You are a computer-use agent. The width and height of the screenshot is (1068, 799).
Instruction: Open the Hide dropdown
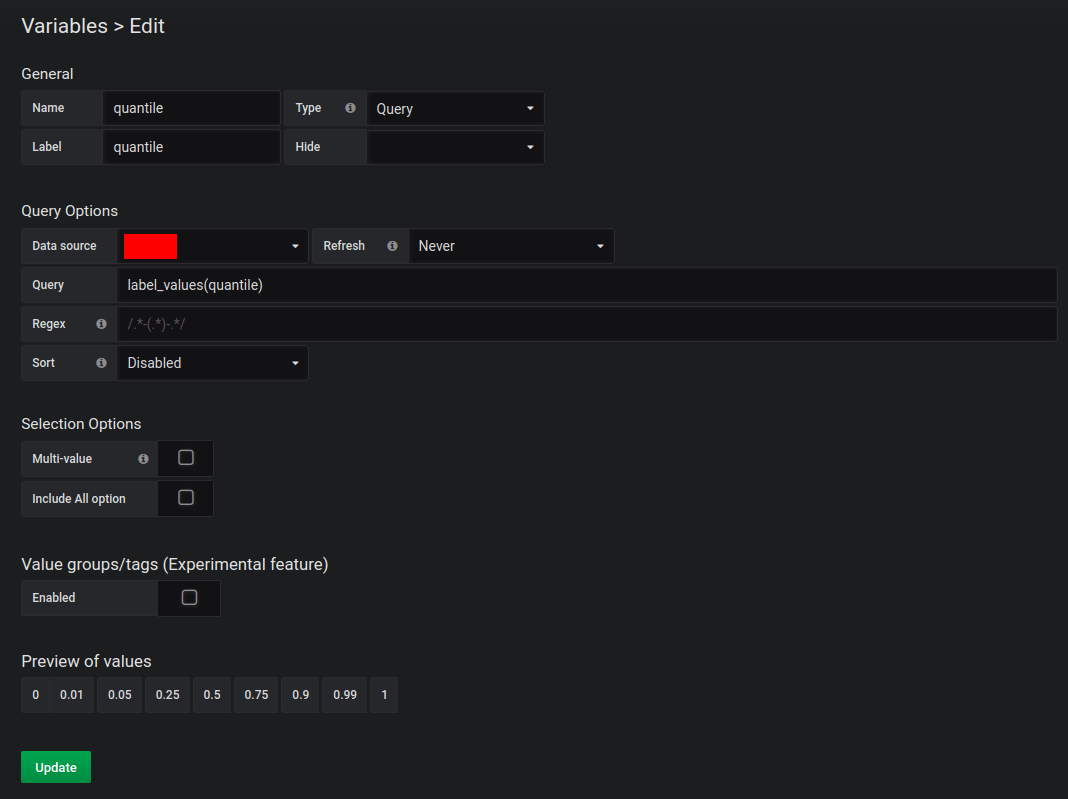[455, 147]
